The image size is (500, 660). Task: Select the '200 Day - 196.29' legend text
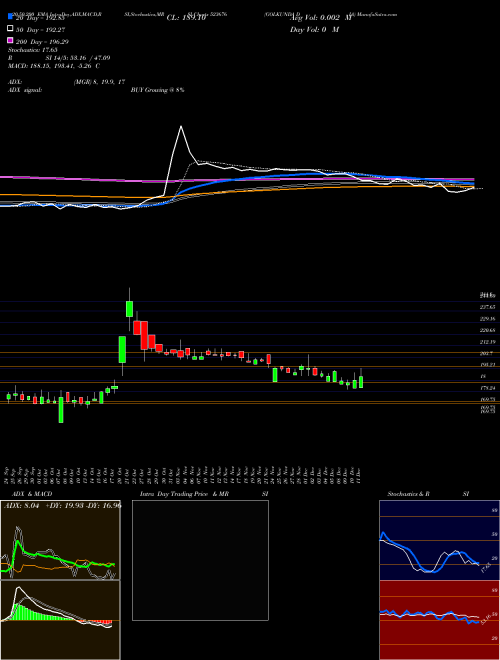(42, 42)
